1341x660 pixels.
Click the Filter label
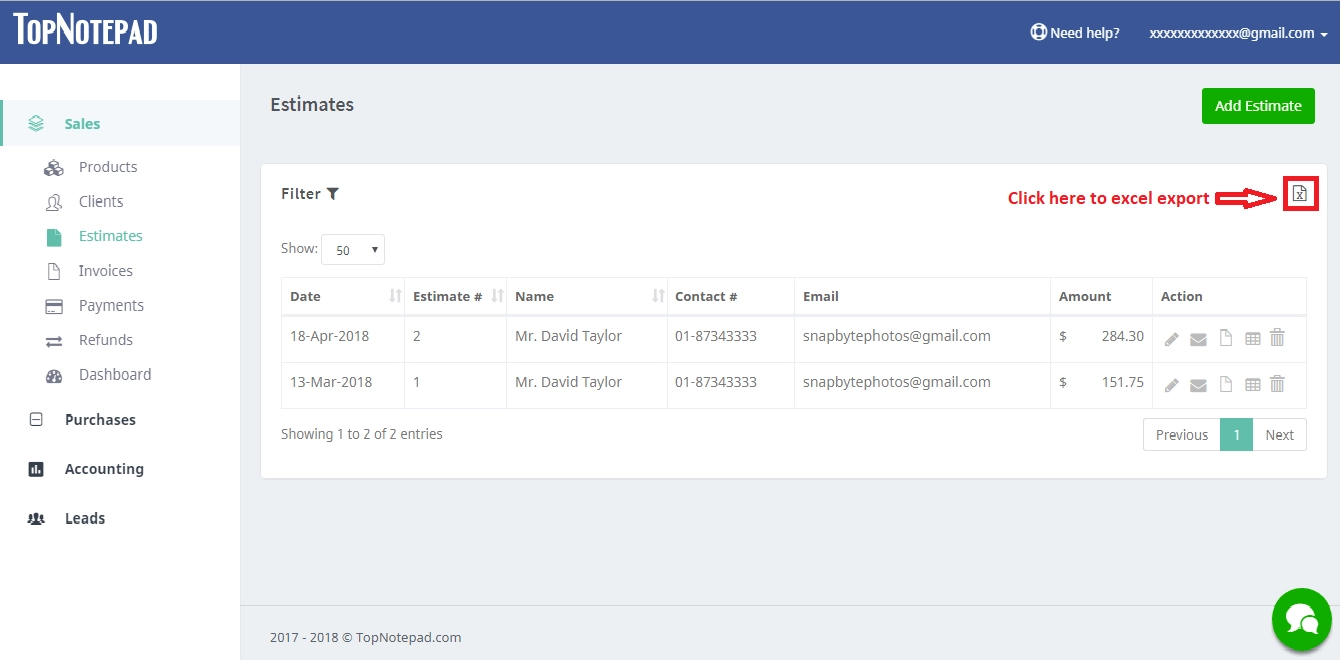tap(301, 194)
